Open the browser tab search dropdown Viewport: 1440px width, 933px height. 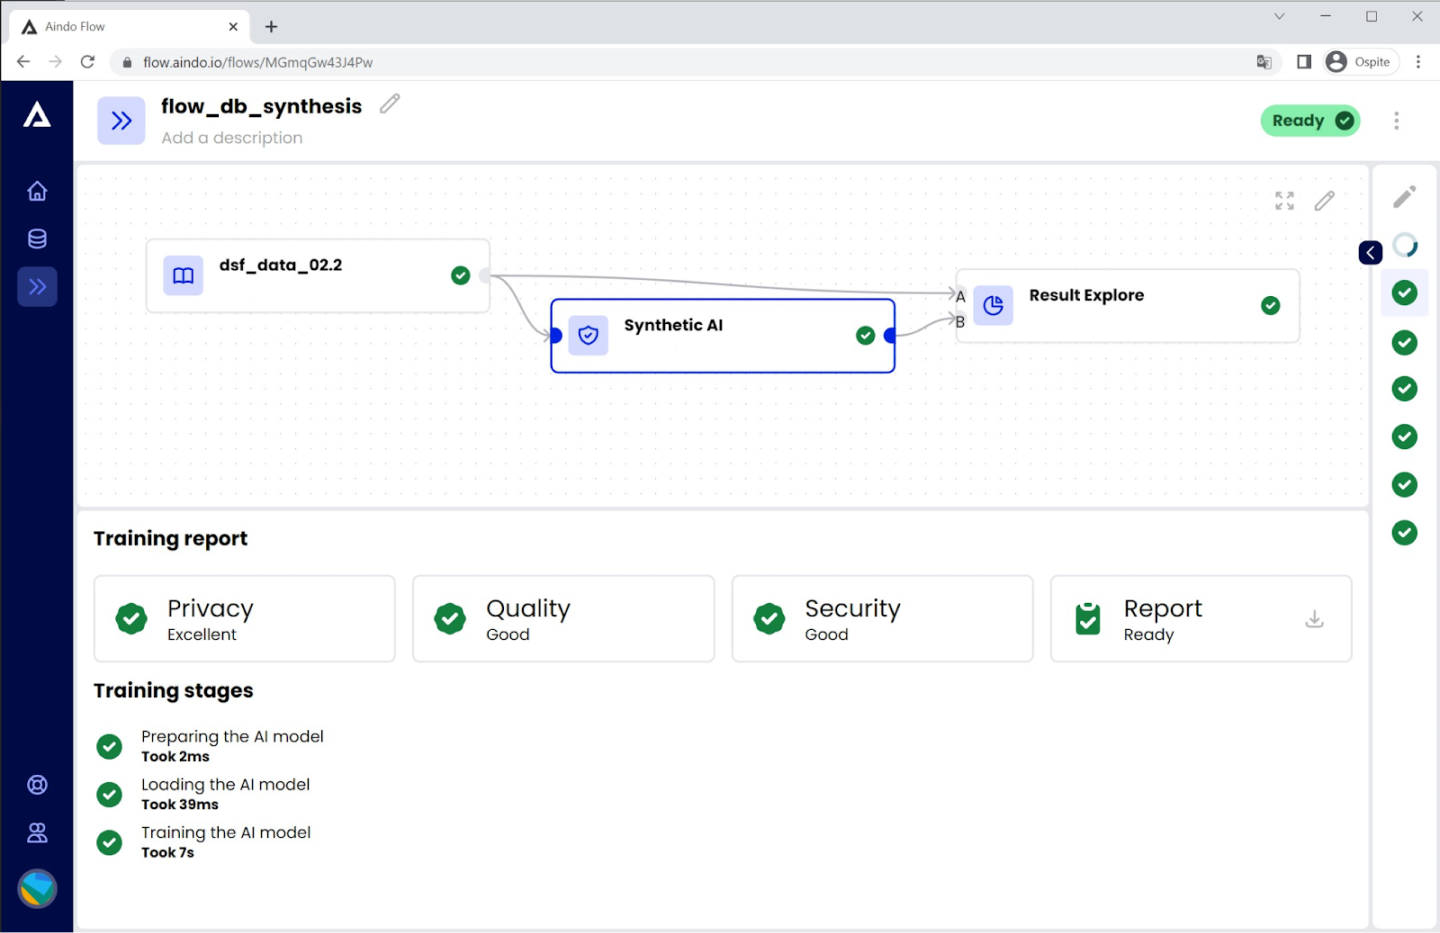pos(1278,17)
